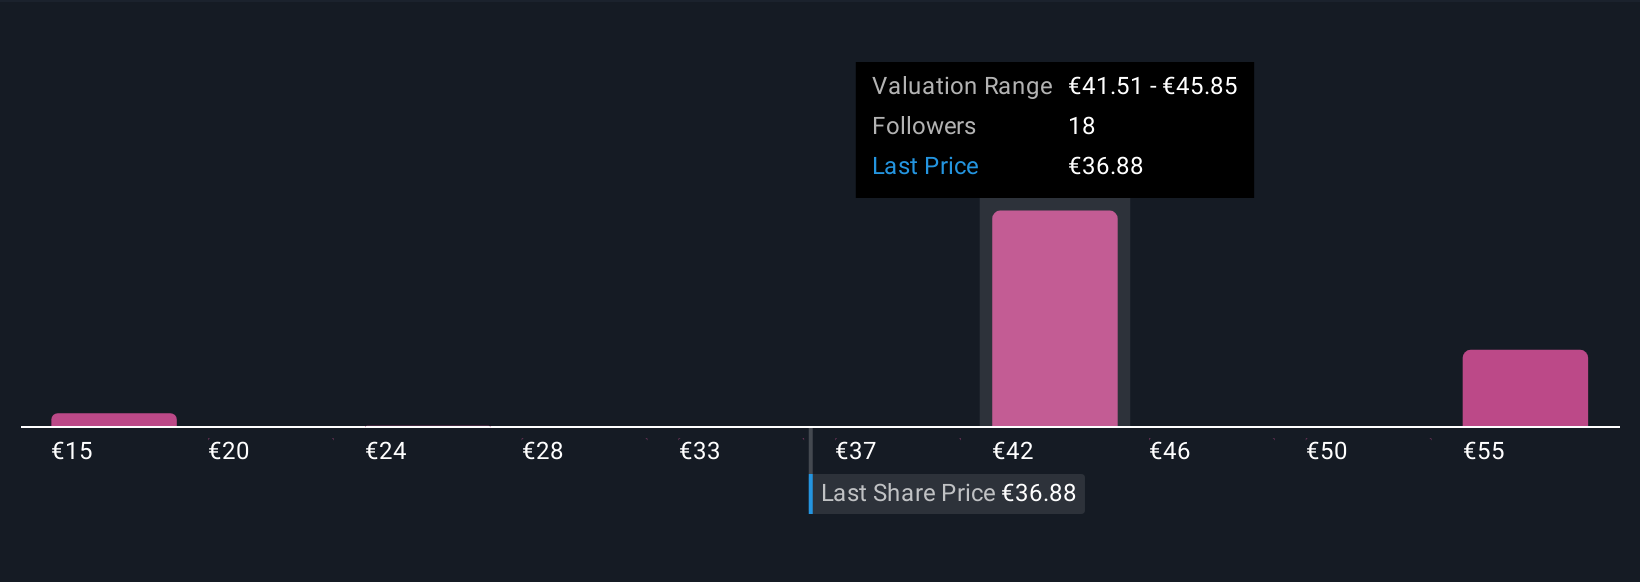The image size is (1640, 582).
Task: Click the €37 axis label
Action: 856,451
